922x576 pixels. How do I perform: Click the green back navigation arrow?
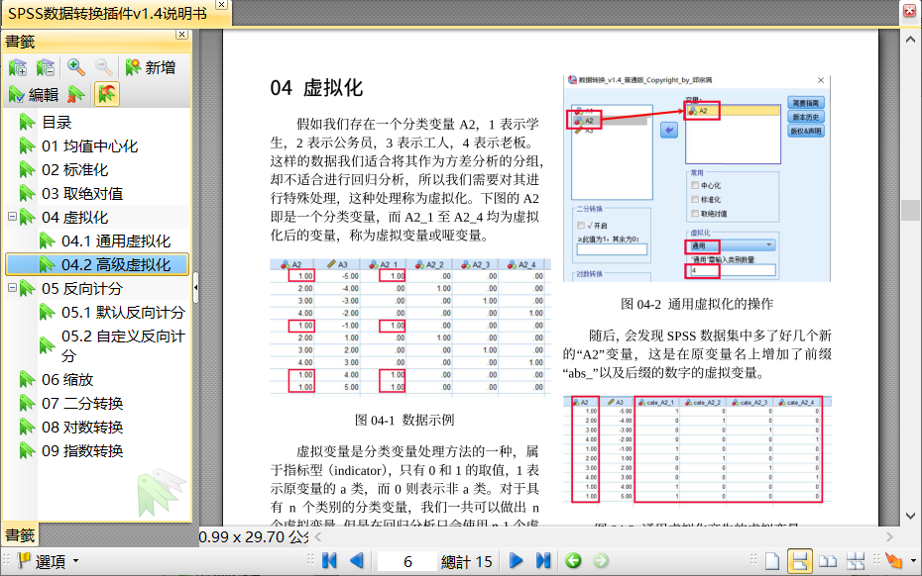[x=573, y=561]
